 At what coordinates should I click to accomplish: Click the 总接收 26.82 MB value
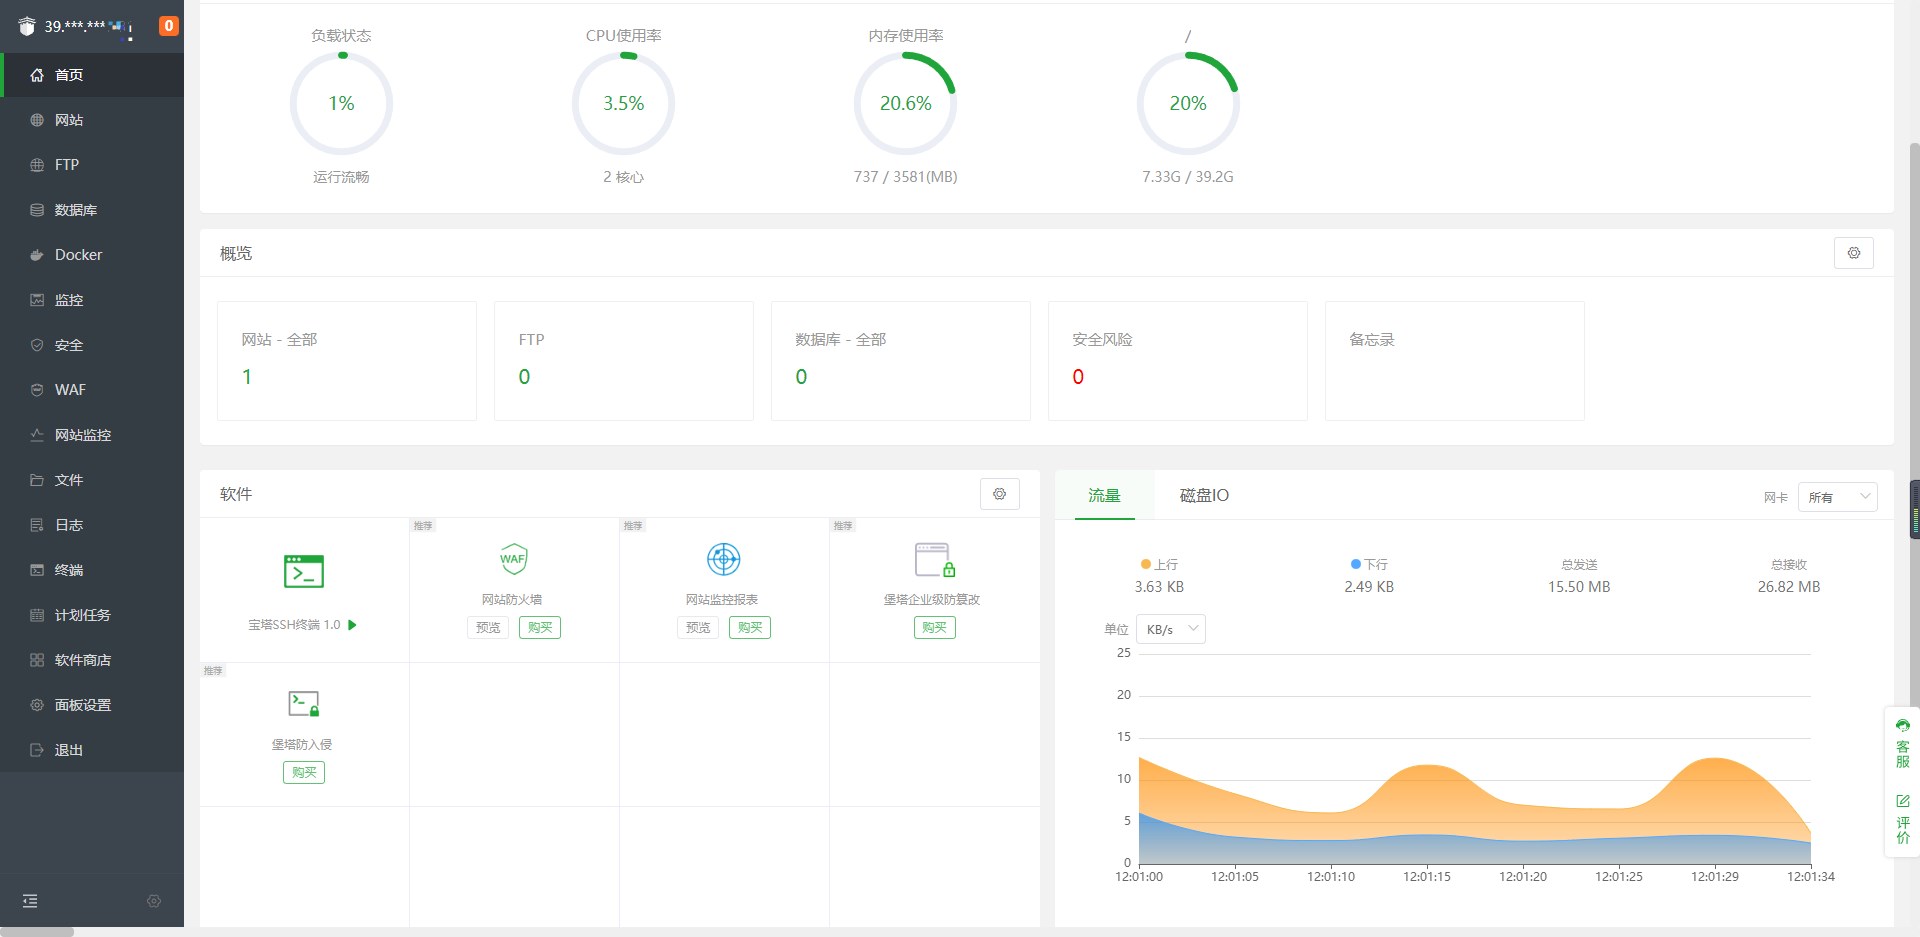(1789, 587)
